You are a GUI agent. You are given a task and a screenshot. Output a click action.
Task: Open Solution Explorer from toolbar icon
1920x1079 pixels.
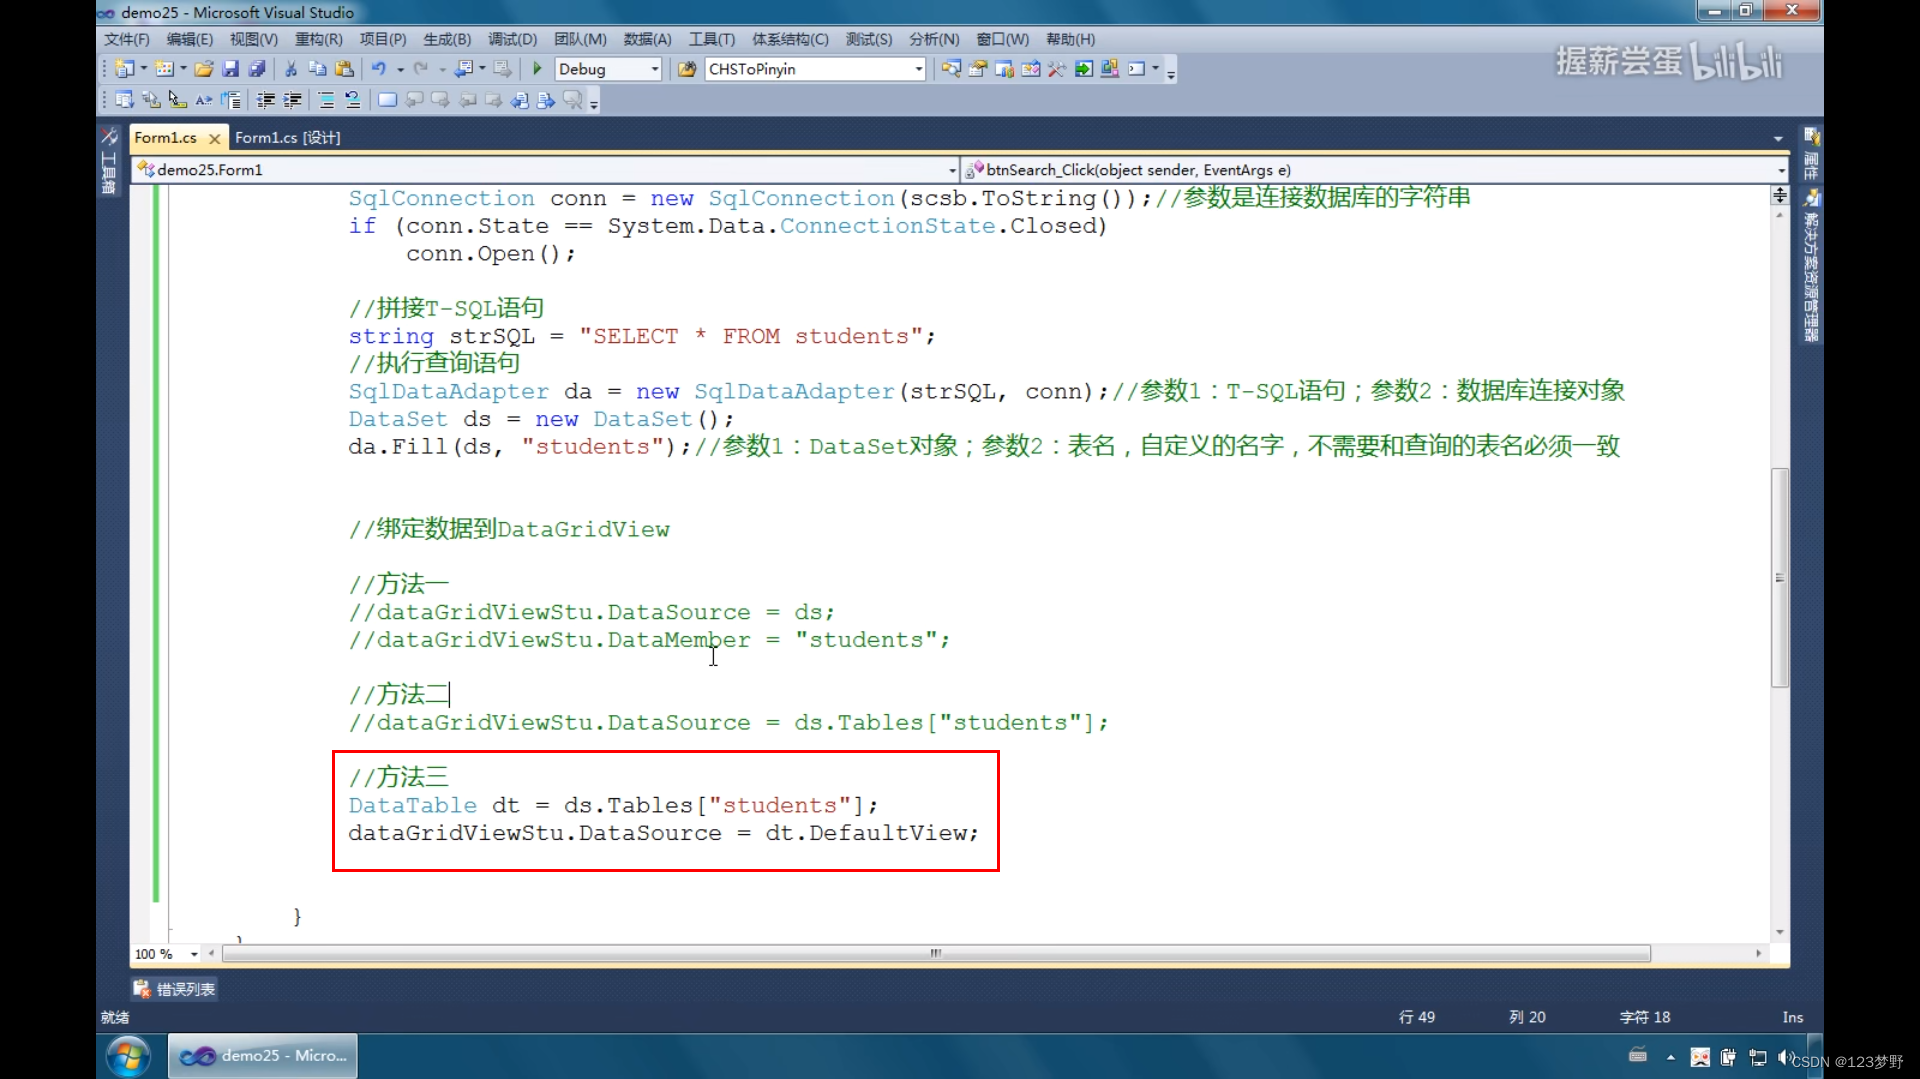(951, 69)
